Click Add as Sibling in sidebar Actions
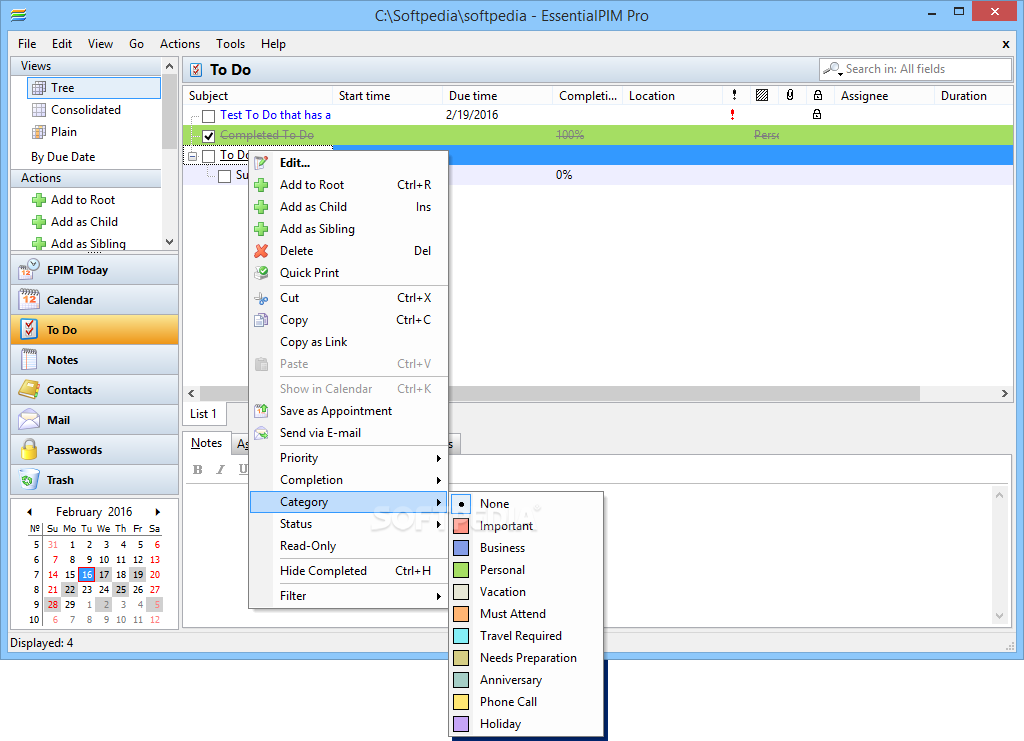This screenshot has height=741, width=1024. click(x=88, y=244)
